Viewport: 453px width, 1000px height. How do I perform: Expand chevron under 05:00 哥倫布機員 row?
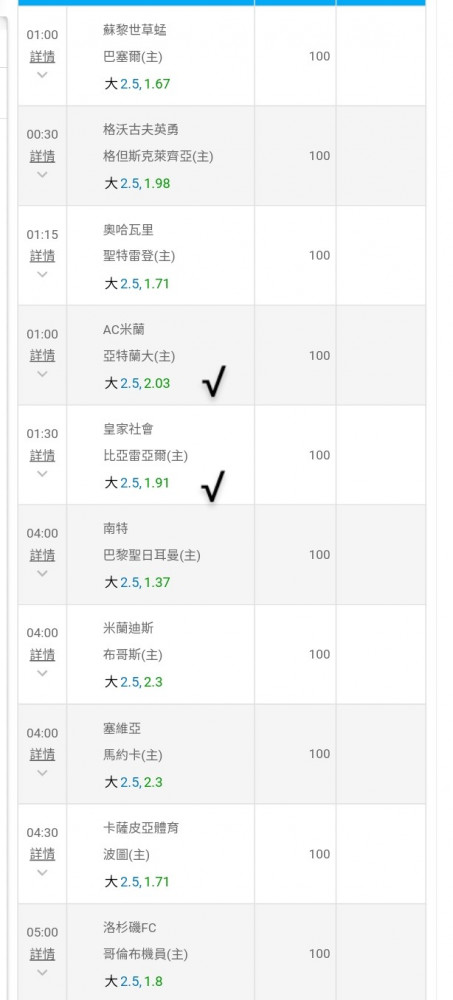click(x=42, y=972)
